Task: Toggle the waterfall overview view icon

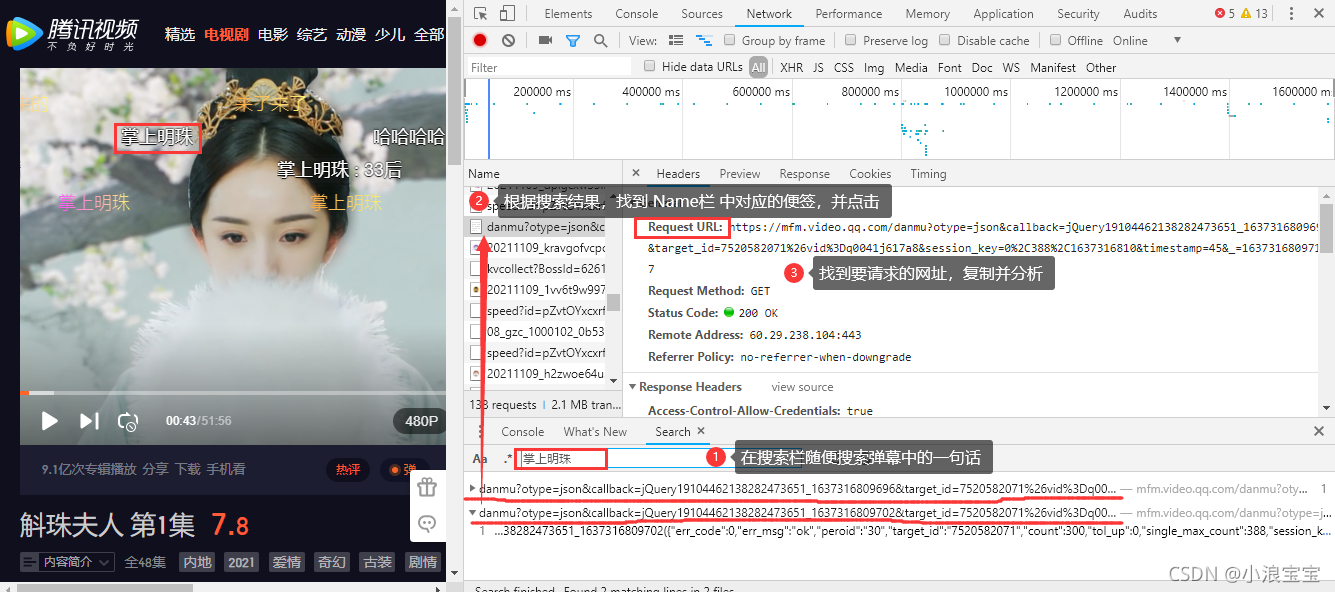Action: click(704, 40)
